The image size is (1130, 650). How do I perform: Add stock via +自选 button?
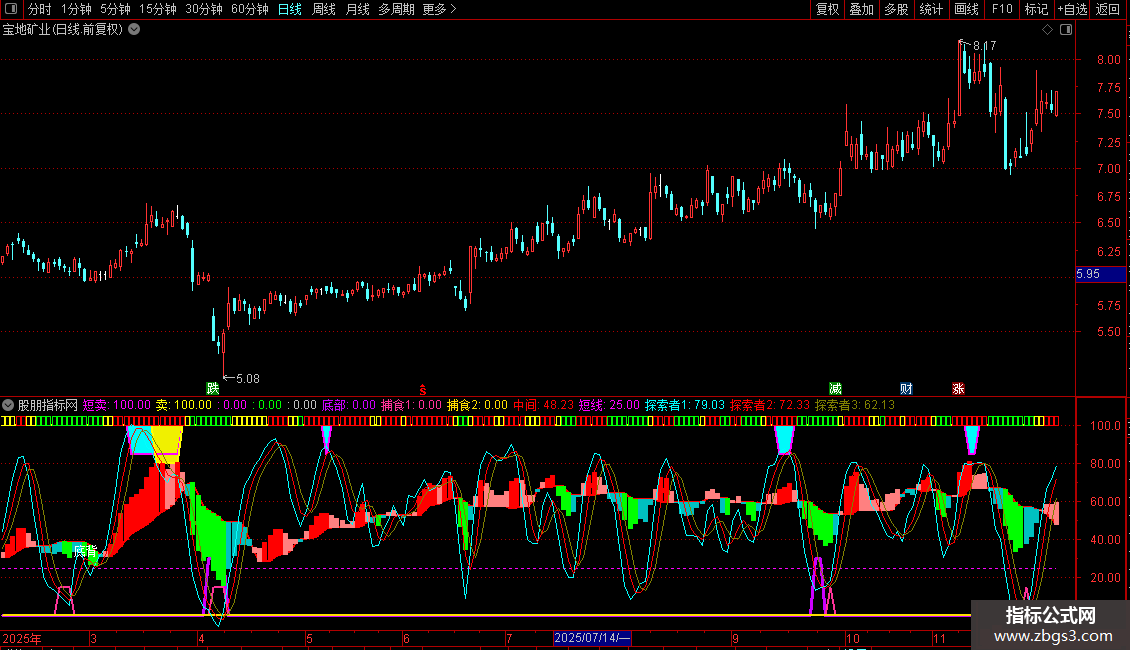(1071, 9)
